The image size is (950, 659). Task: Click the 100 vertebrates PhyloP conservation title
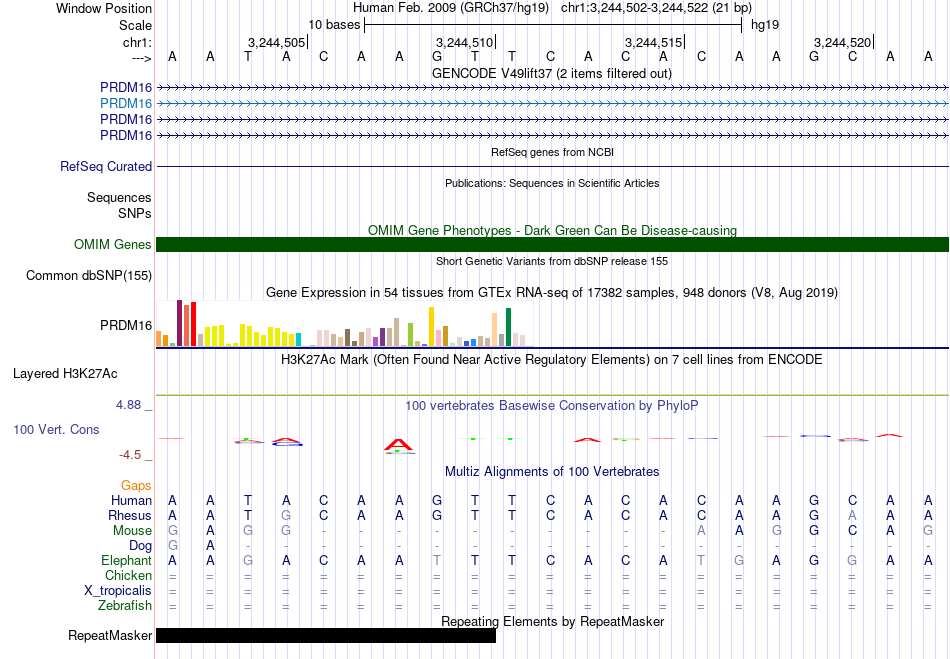tap(552, 406)
